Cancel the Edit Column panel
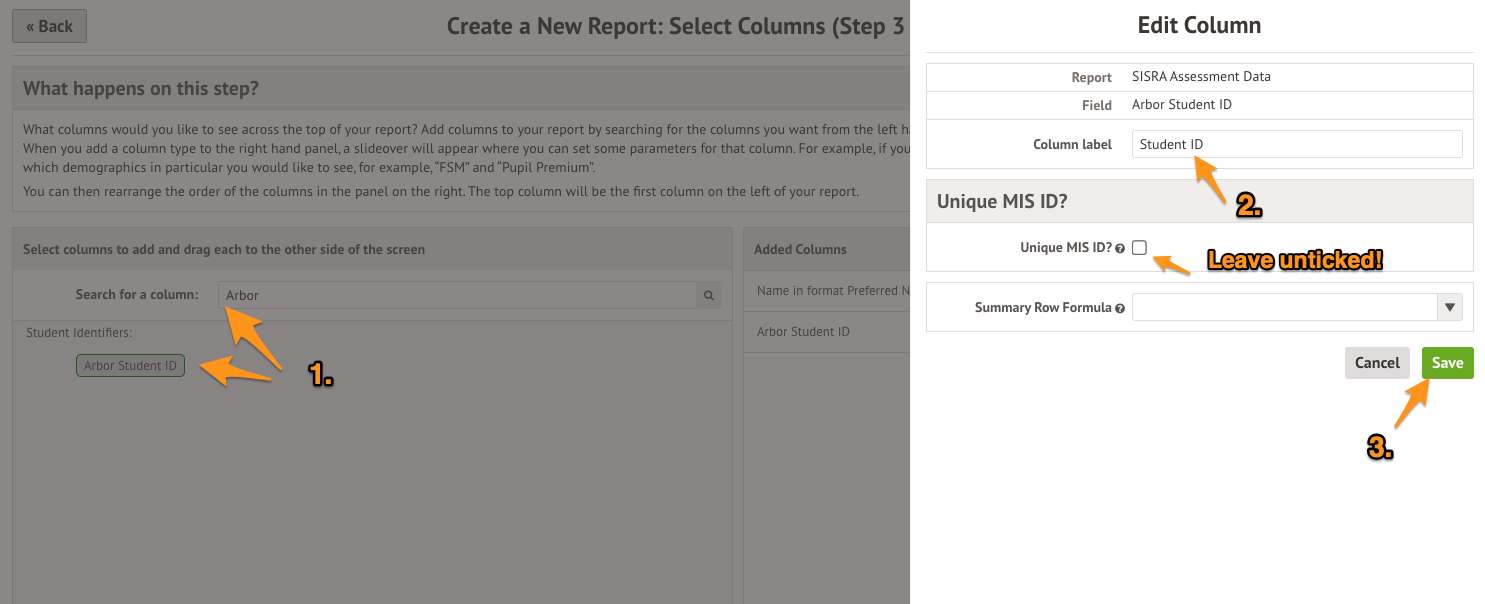 point(1376,363)
